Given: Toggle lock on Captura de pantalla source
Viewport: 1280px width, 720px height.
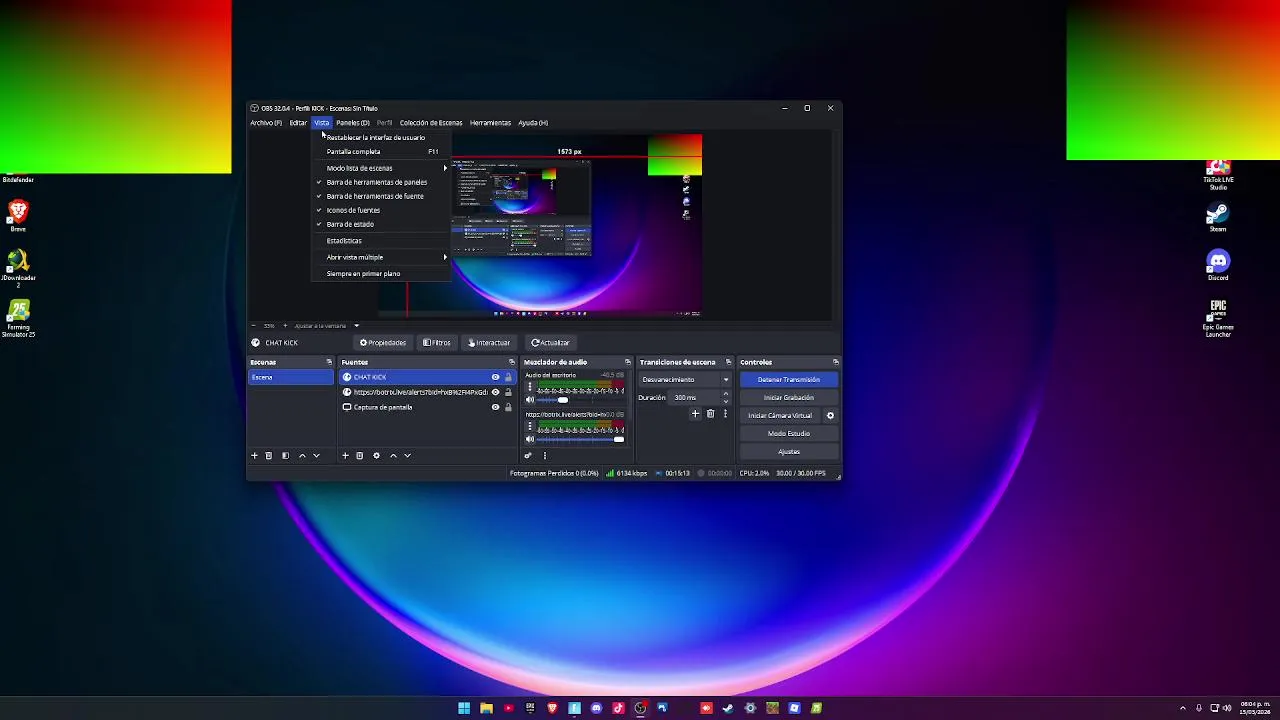Looking at the screenshot, I should point(508,407).
